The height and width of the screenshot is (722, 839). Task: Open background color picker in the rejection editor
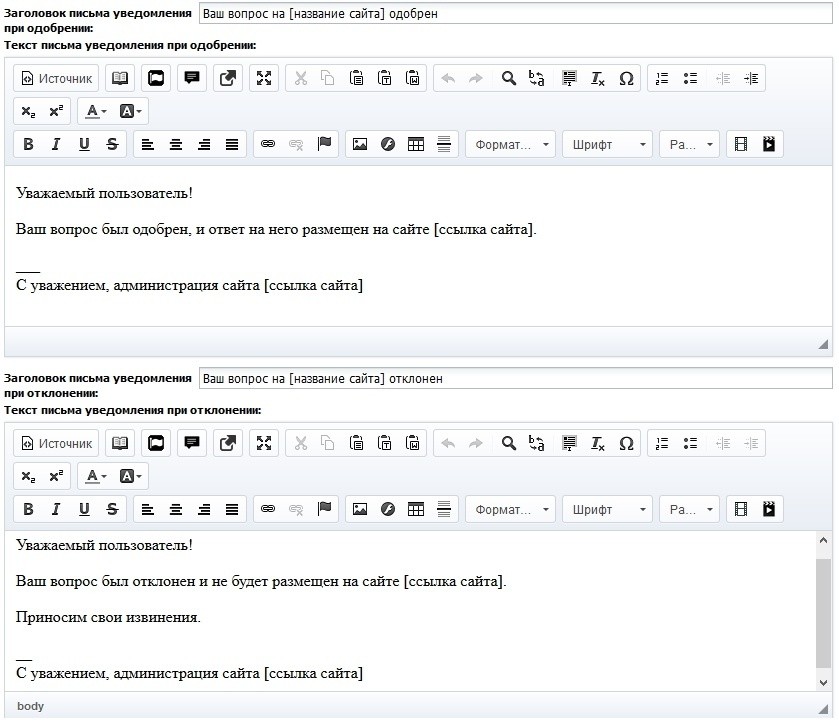pos(131,476)
